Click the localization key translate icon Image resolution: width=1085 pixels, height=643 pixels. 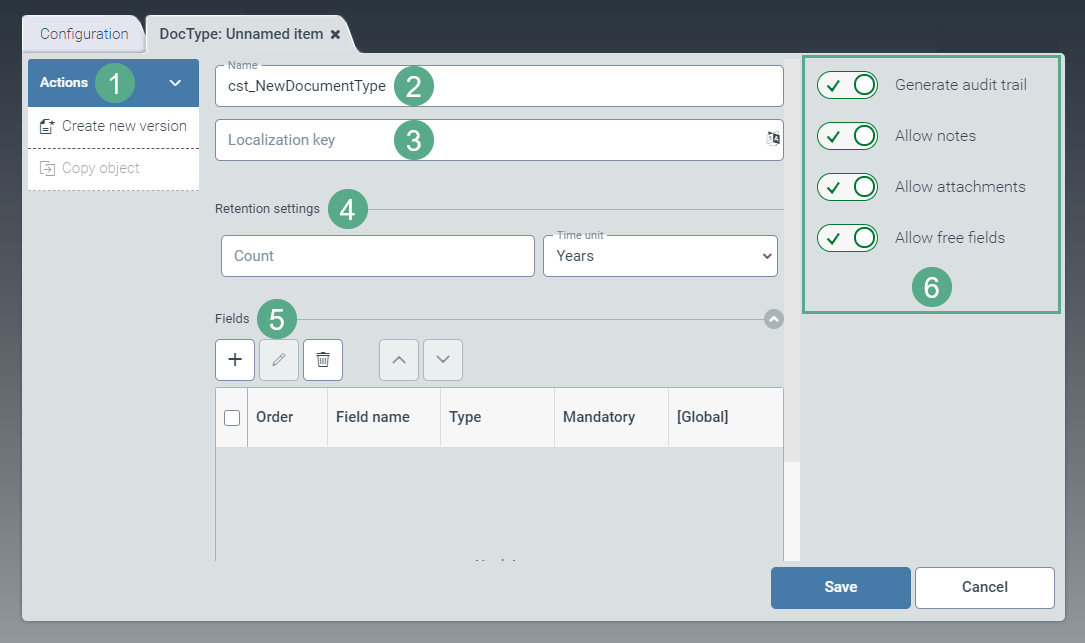tap(772, 140)
